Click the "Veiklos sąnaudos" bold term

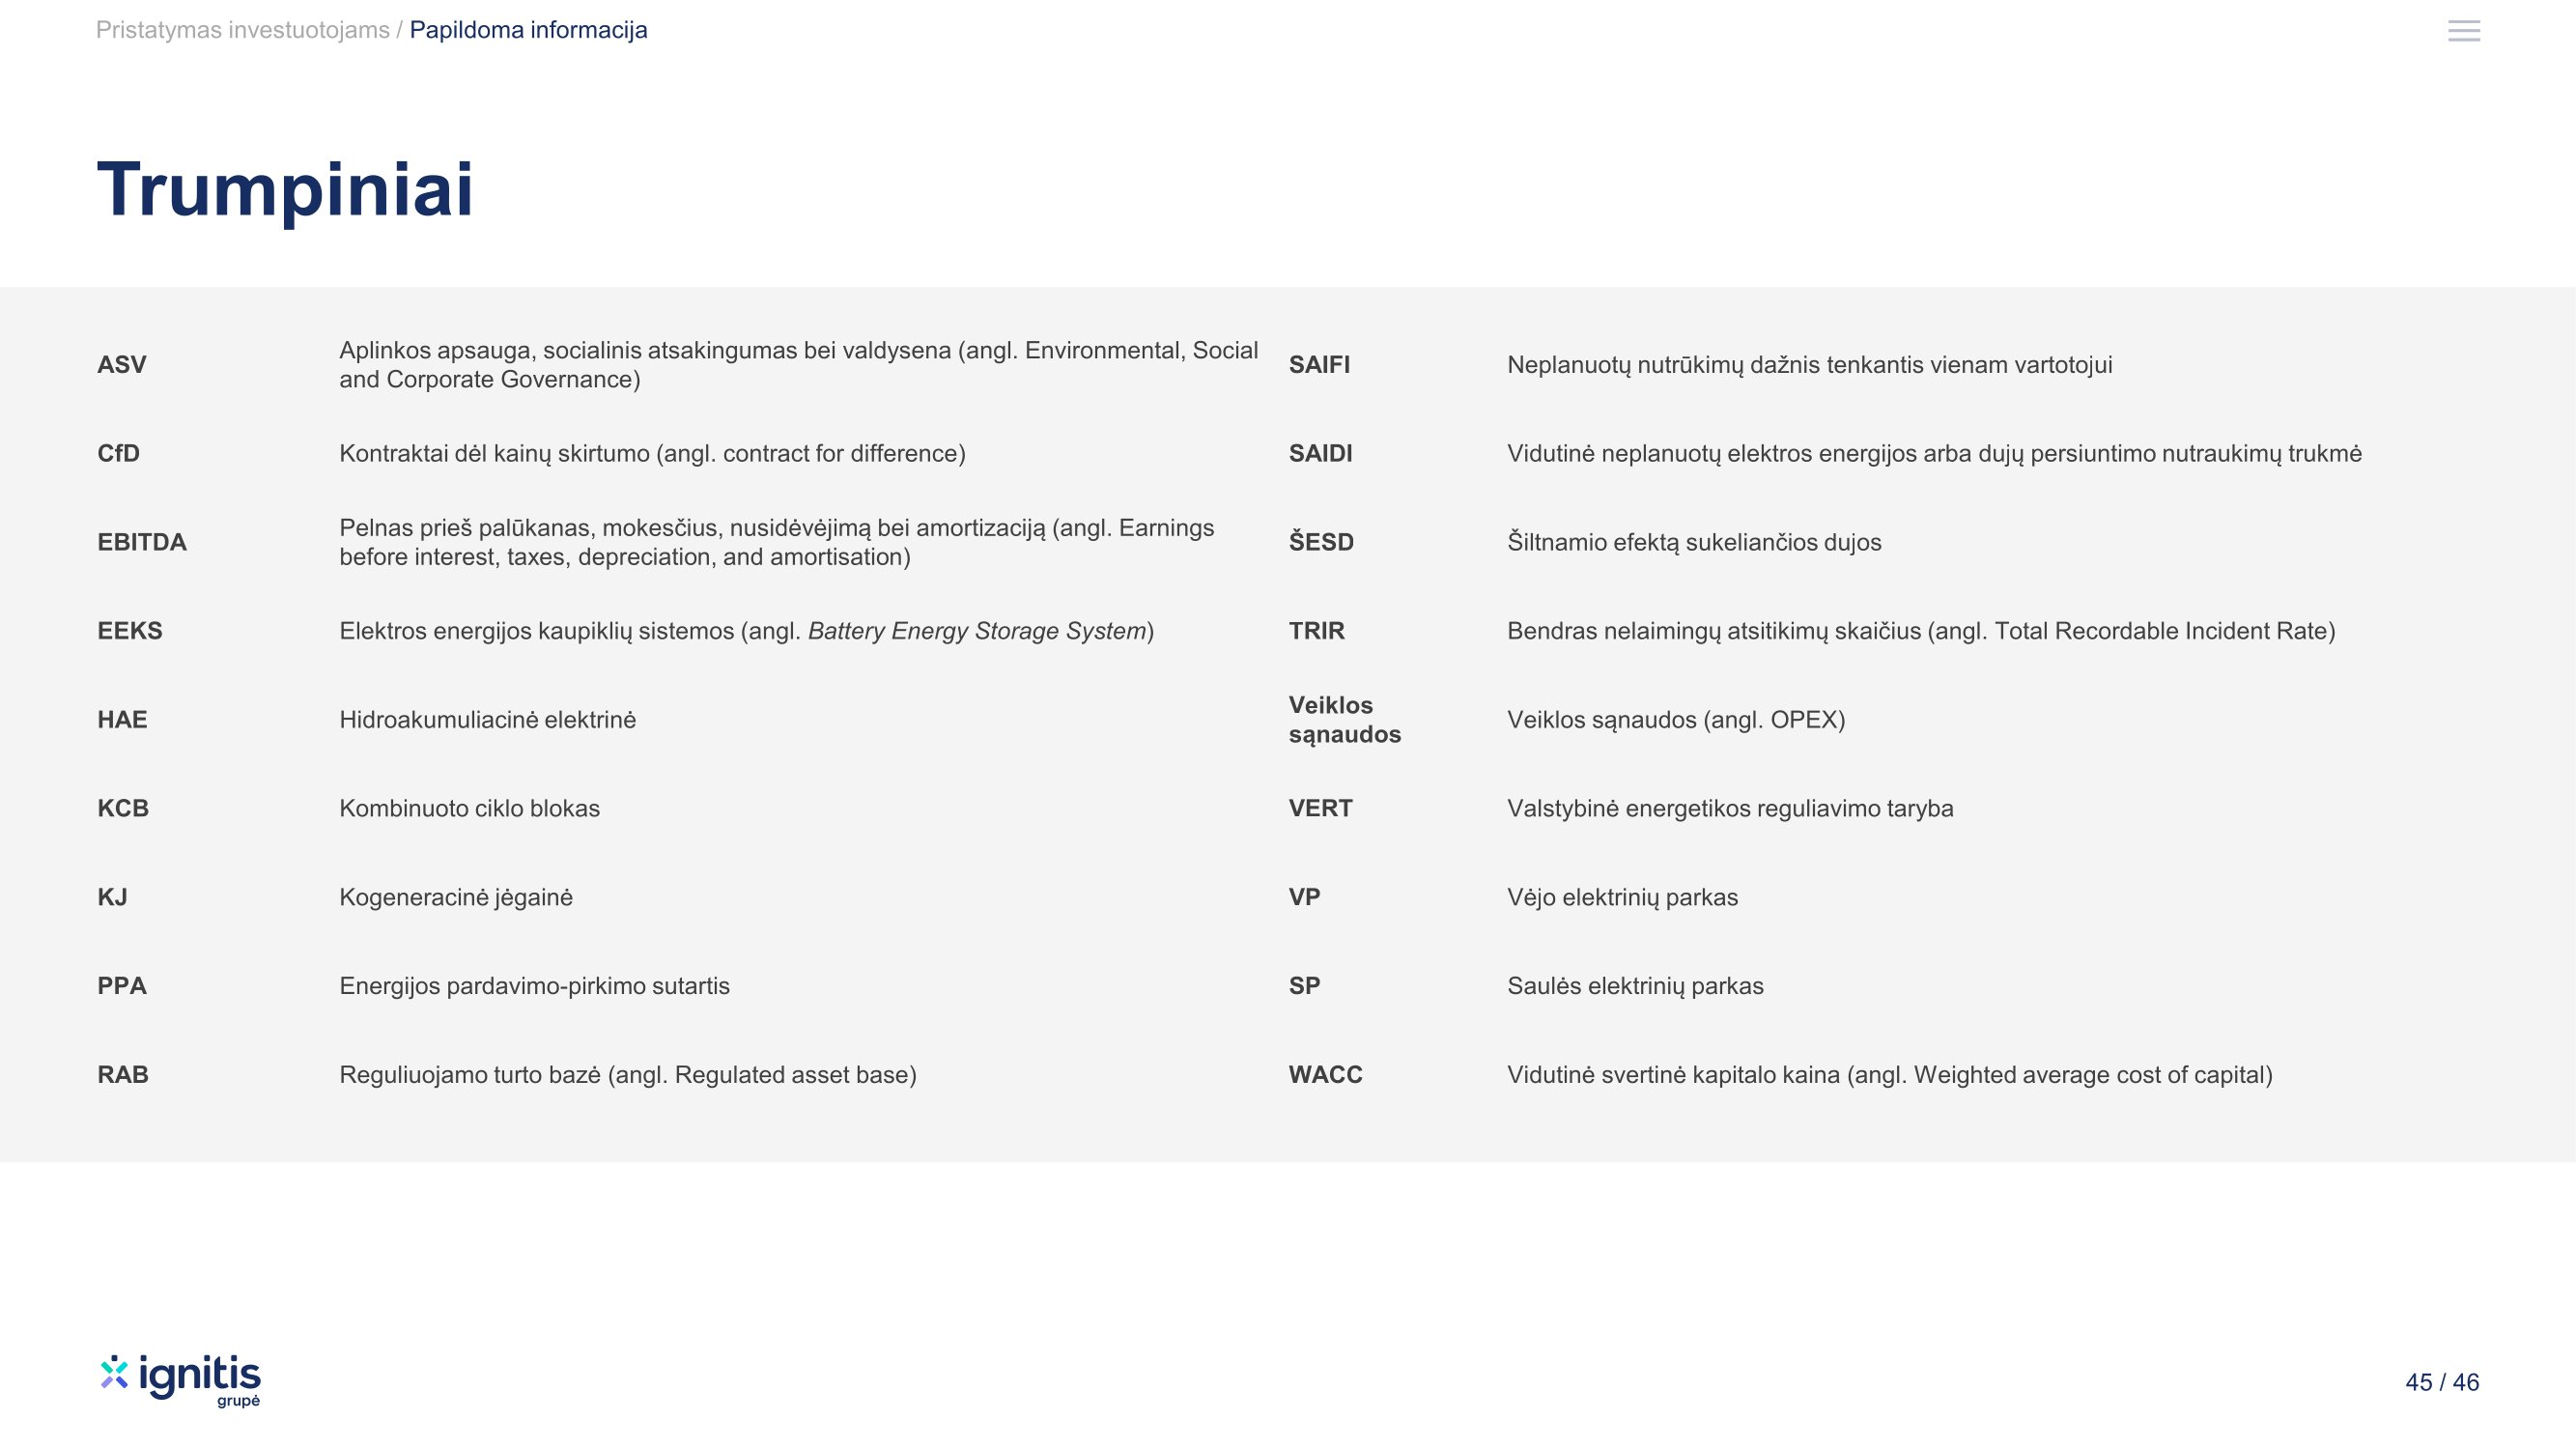coord(1344,720)
